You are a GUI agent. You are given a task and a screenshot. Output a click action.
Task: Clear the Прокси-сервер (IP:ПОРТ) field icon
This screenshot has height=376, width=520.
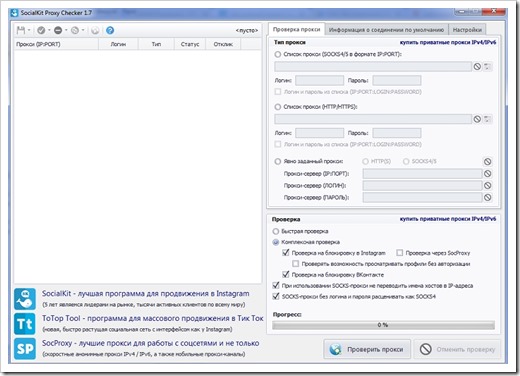(x=488, y=174)
